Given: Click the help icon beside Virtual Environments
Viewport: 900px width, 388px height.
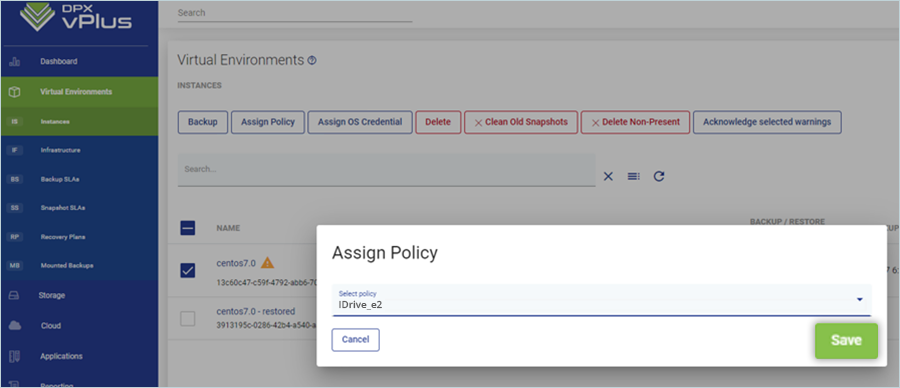Looking at the screenshot, I should [x=312, y=60].
